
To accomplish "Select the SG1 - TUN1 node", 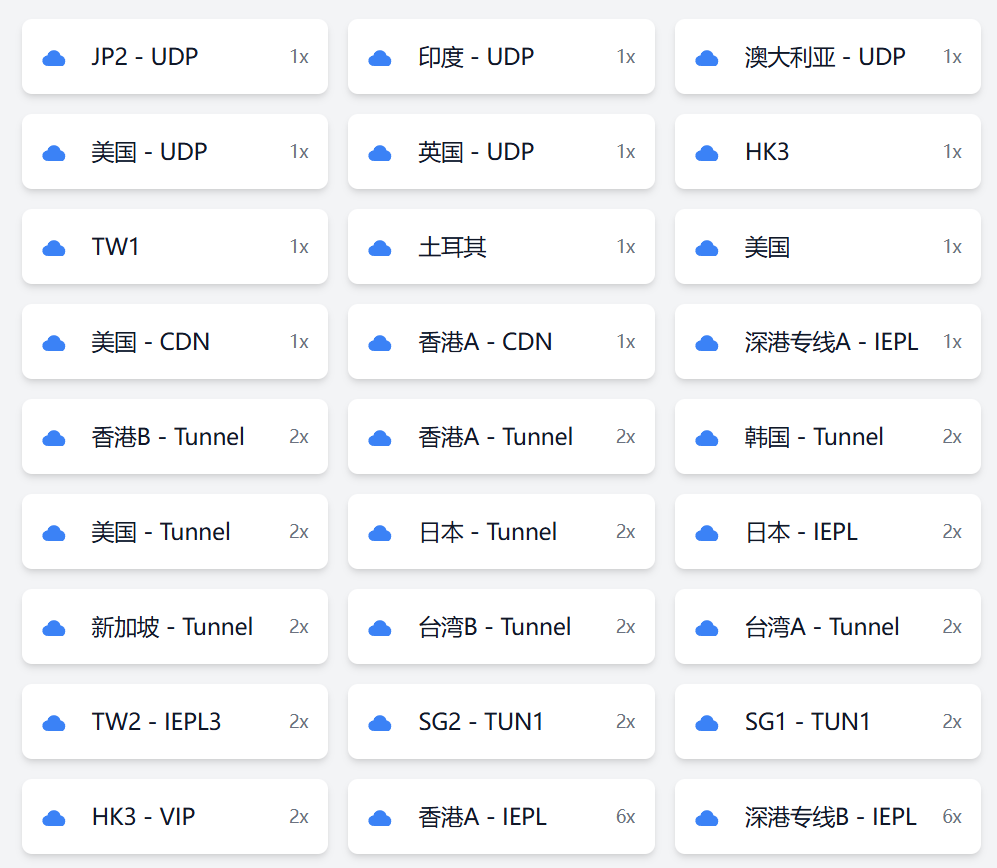I will click(827, 722).
